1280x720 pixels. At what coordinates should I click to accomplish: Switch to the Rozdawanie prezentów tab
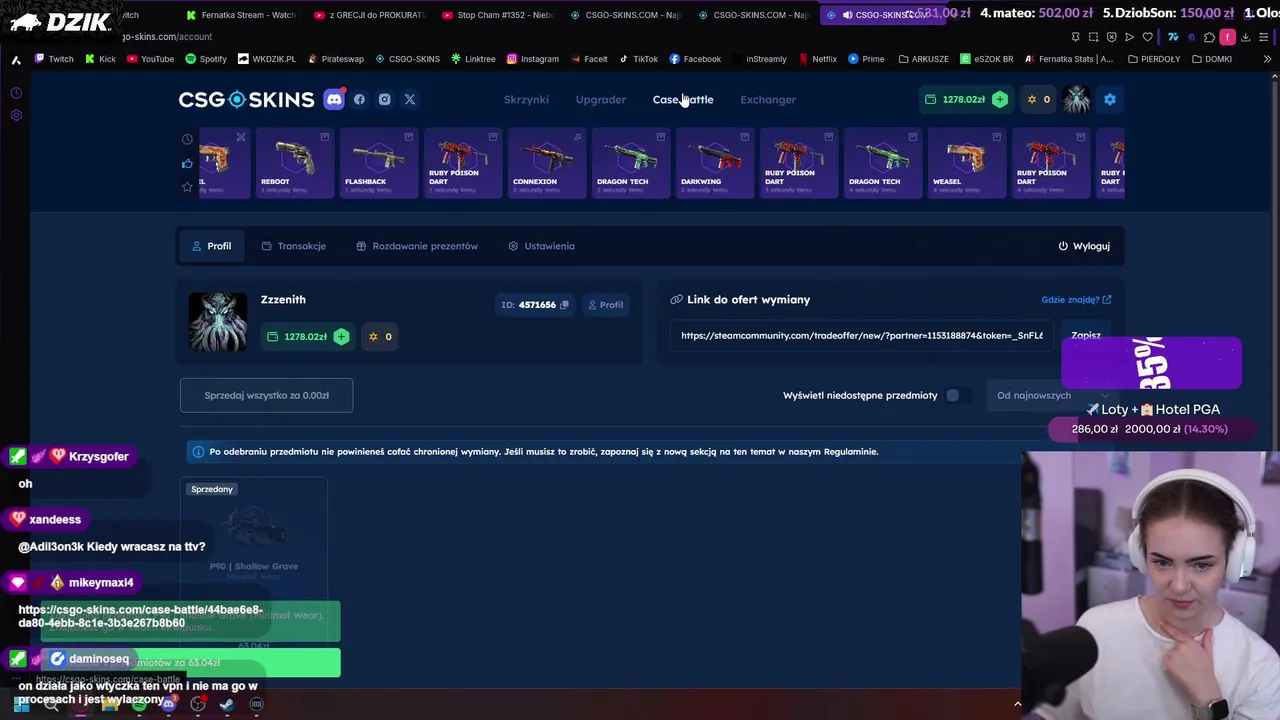(x=417, y=246)
